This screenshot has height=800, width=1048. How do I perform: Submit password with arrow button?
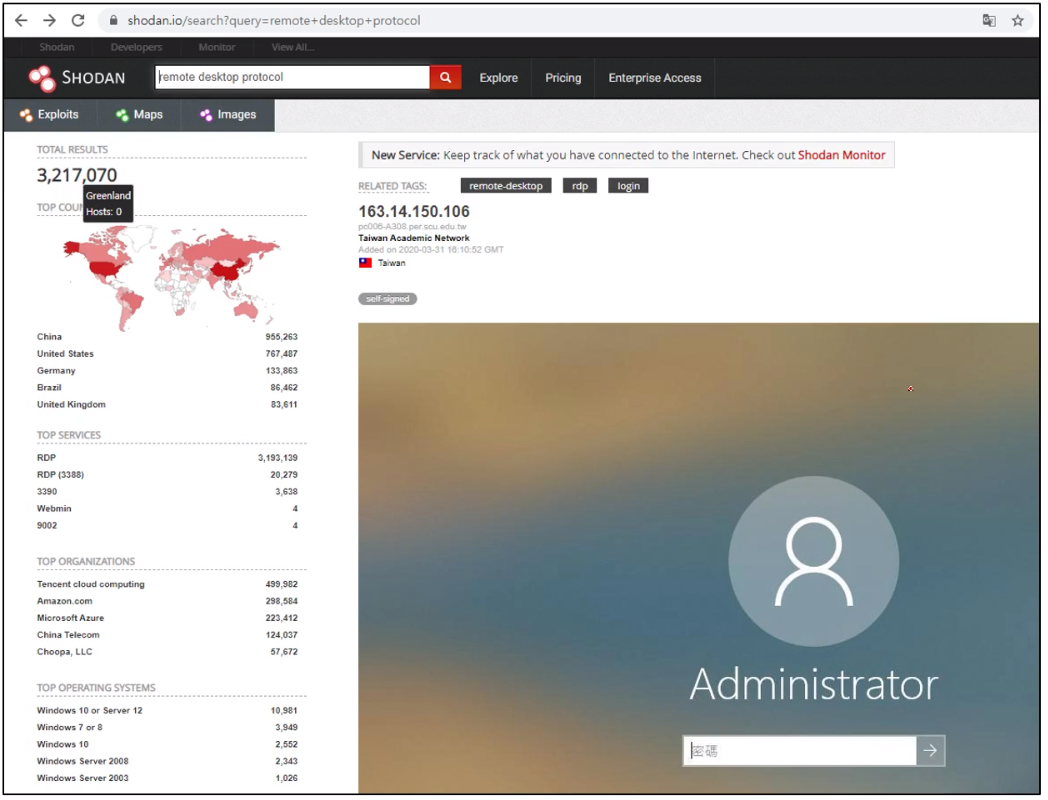[930, 751]
